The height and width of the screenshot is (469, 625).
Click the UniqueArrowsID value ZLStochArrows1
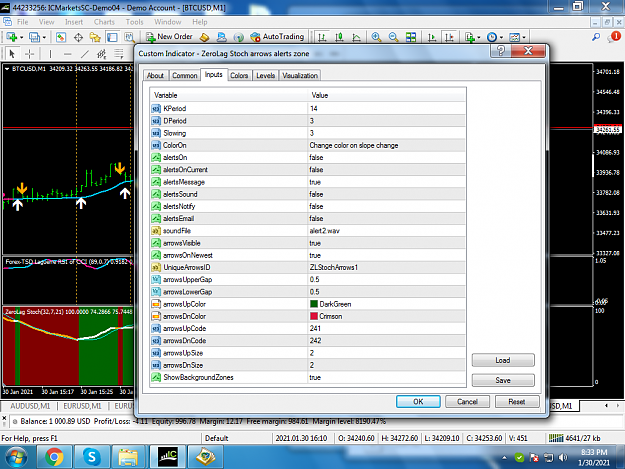pyautogui.click(x=334, y=267)
